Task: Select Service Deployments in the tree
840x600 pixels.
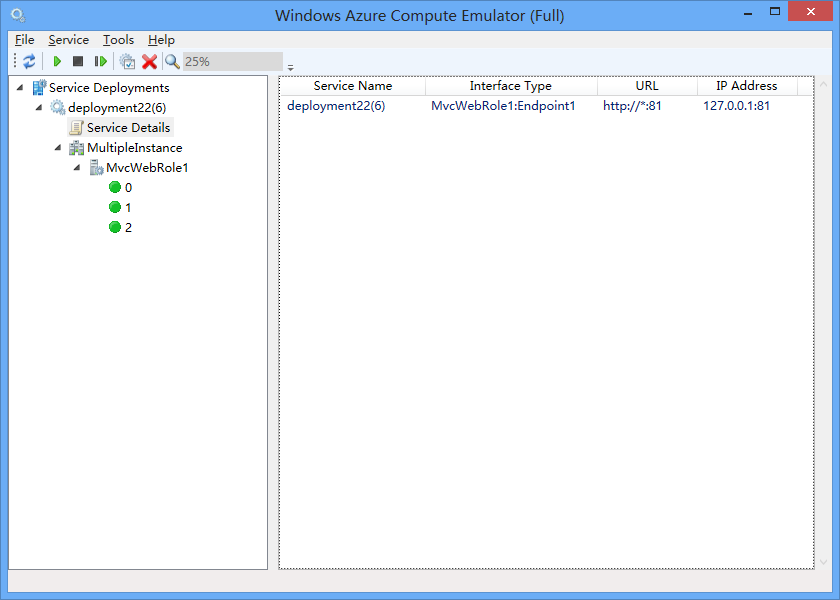Action: [109, 87]
